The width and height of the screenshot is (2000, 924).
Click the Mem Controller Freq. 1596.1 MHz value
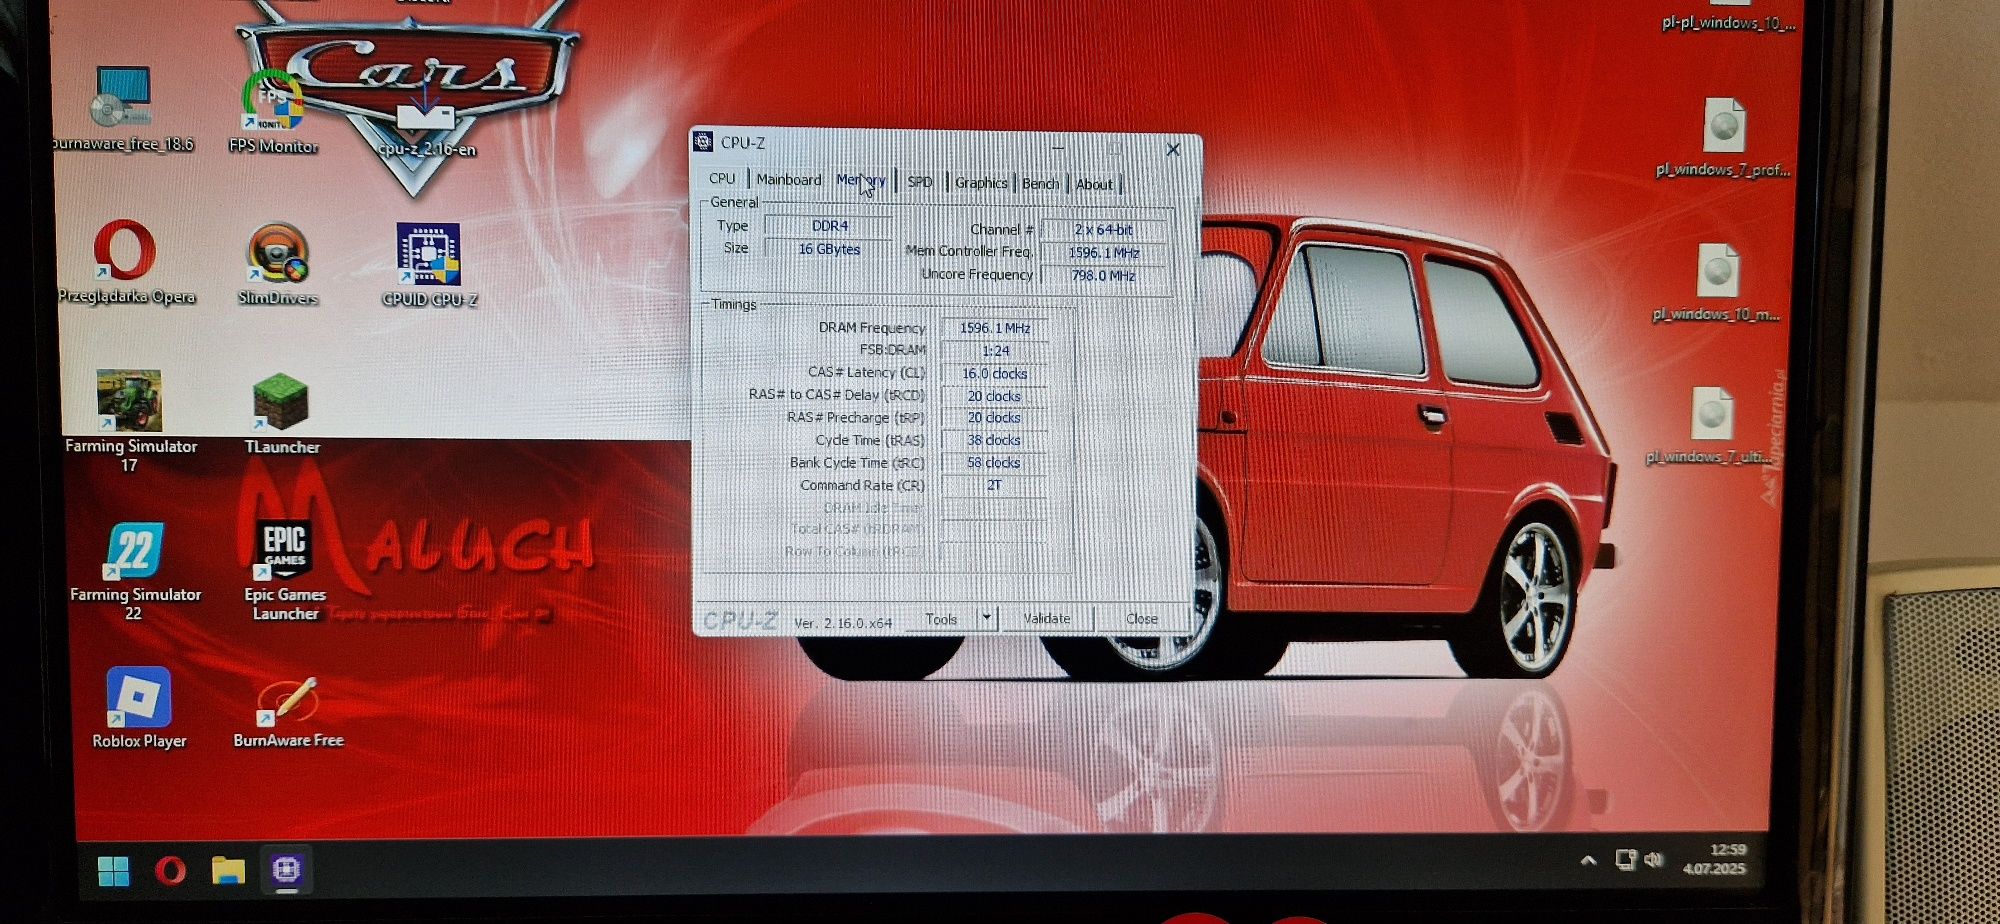tap(1103, 253)
